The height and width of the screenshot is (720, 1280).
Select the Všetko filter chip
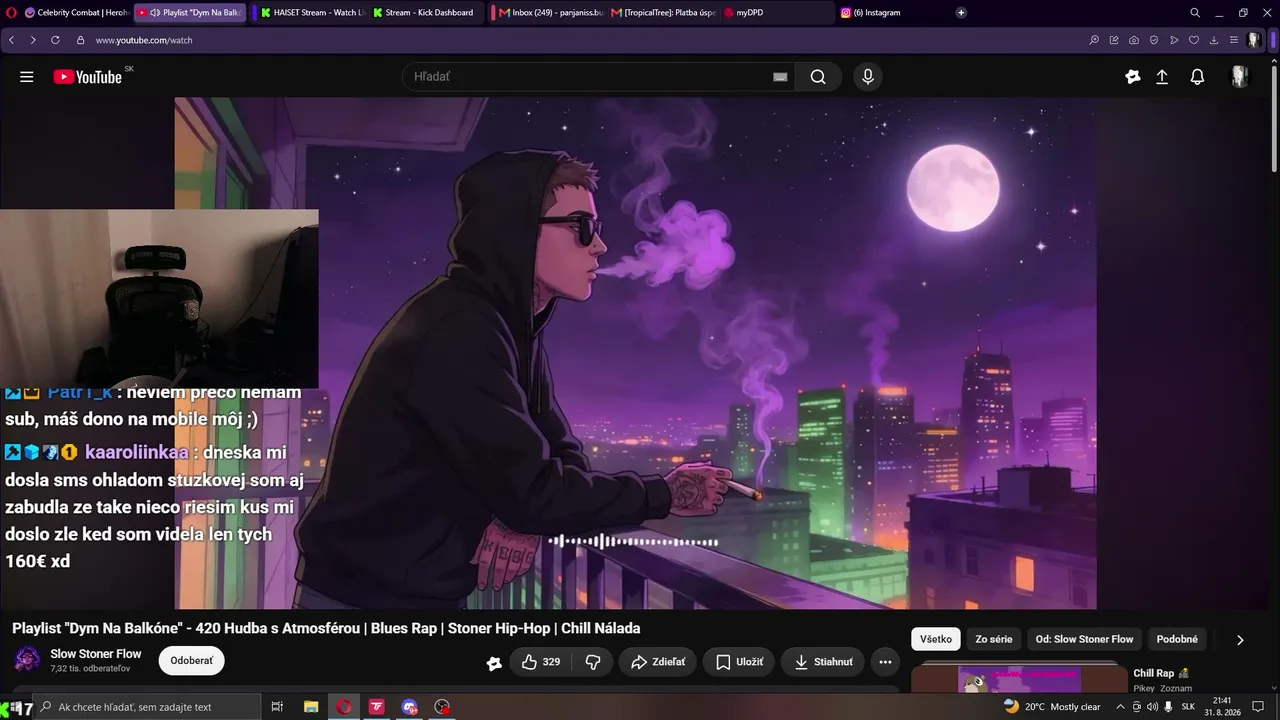pyautogui.click(x=936, y=639)
